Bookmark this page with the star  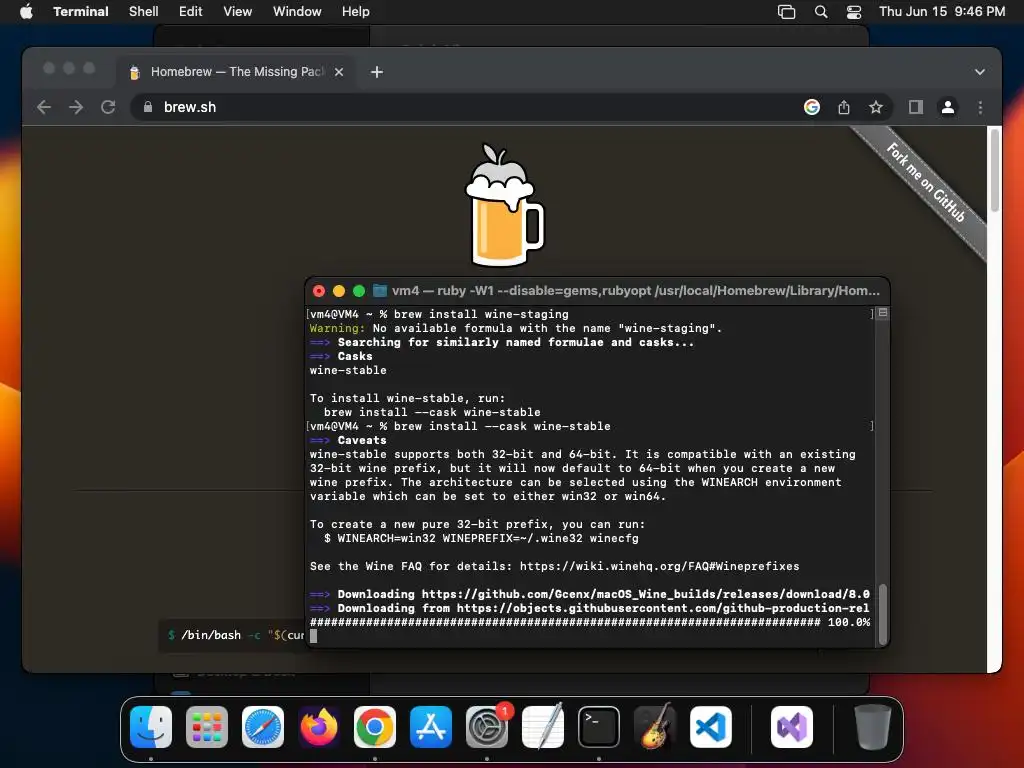pyautogui.click(x=876, y=107)
